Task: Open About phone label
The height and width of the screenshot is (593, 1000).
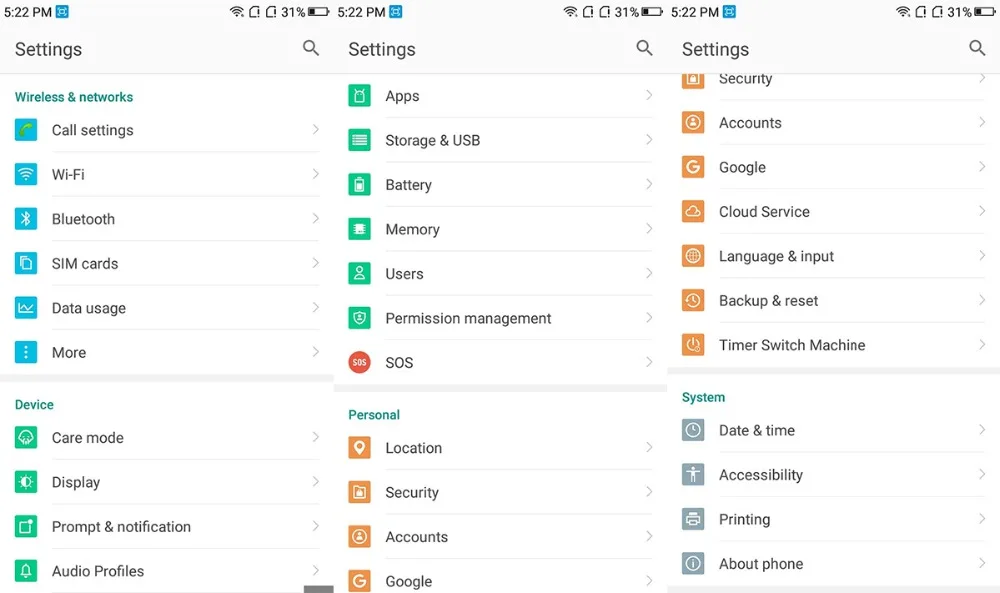Action: point(761,564)
